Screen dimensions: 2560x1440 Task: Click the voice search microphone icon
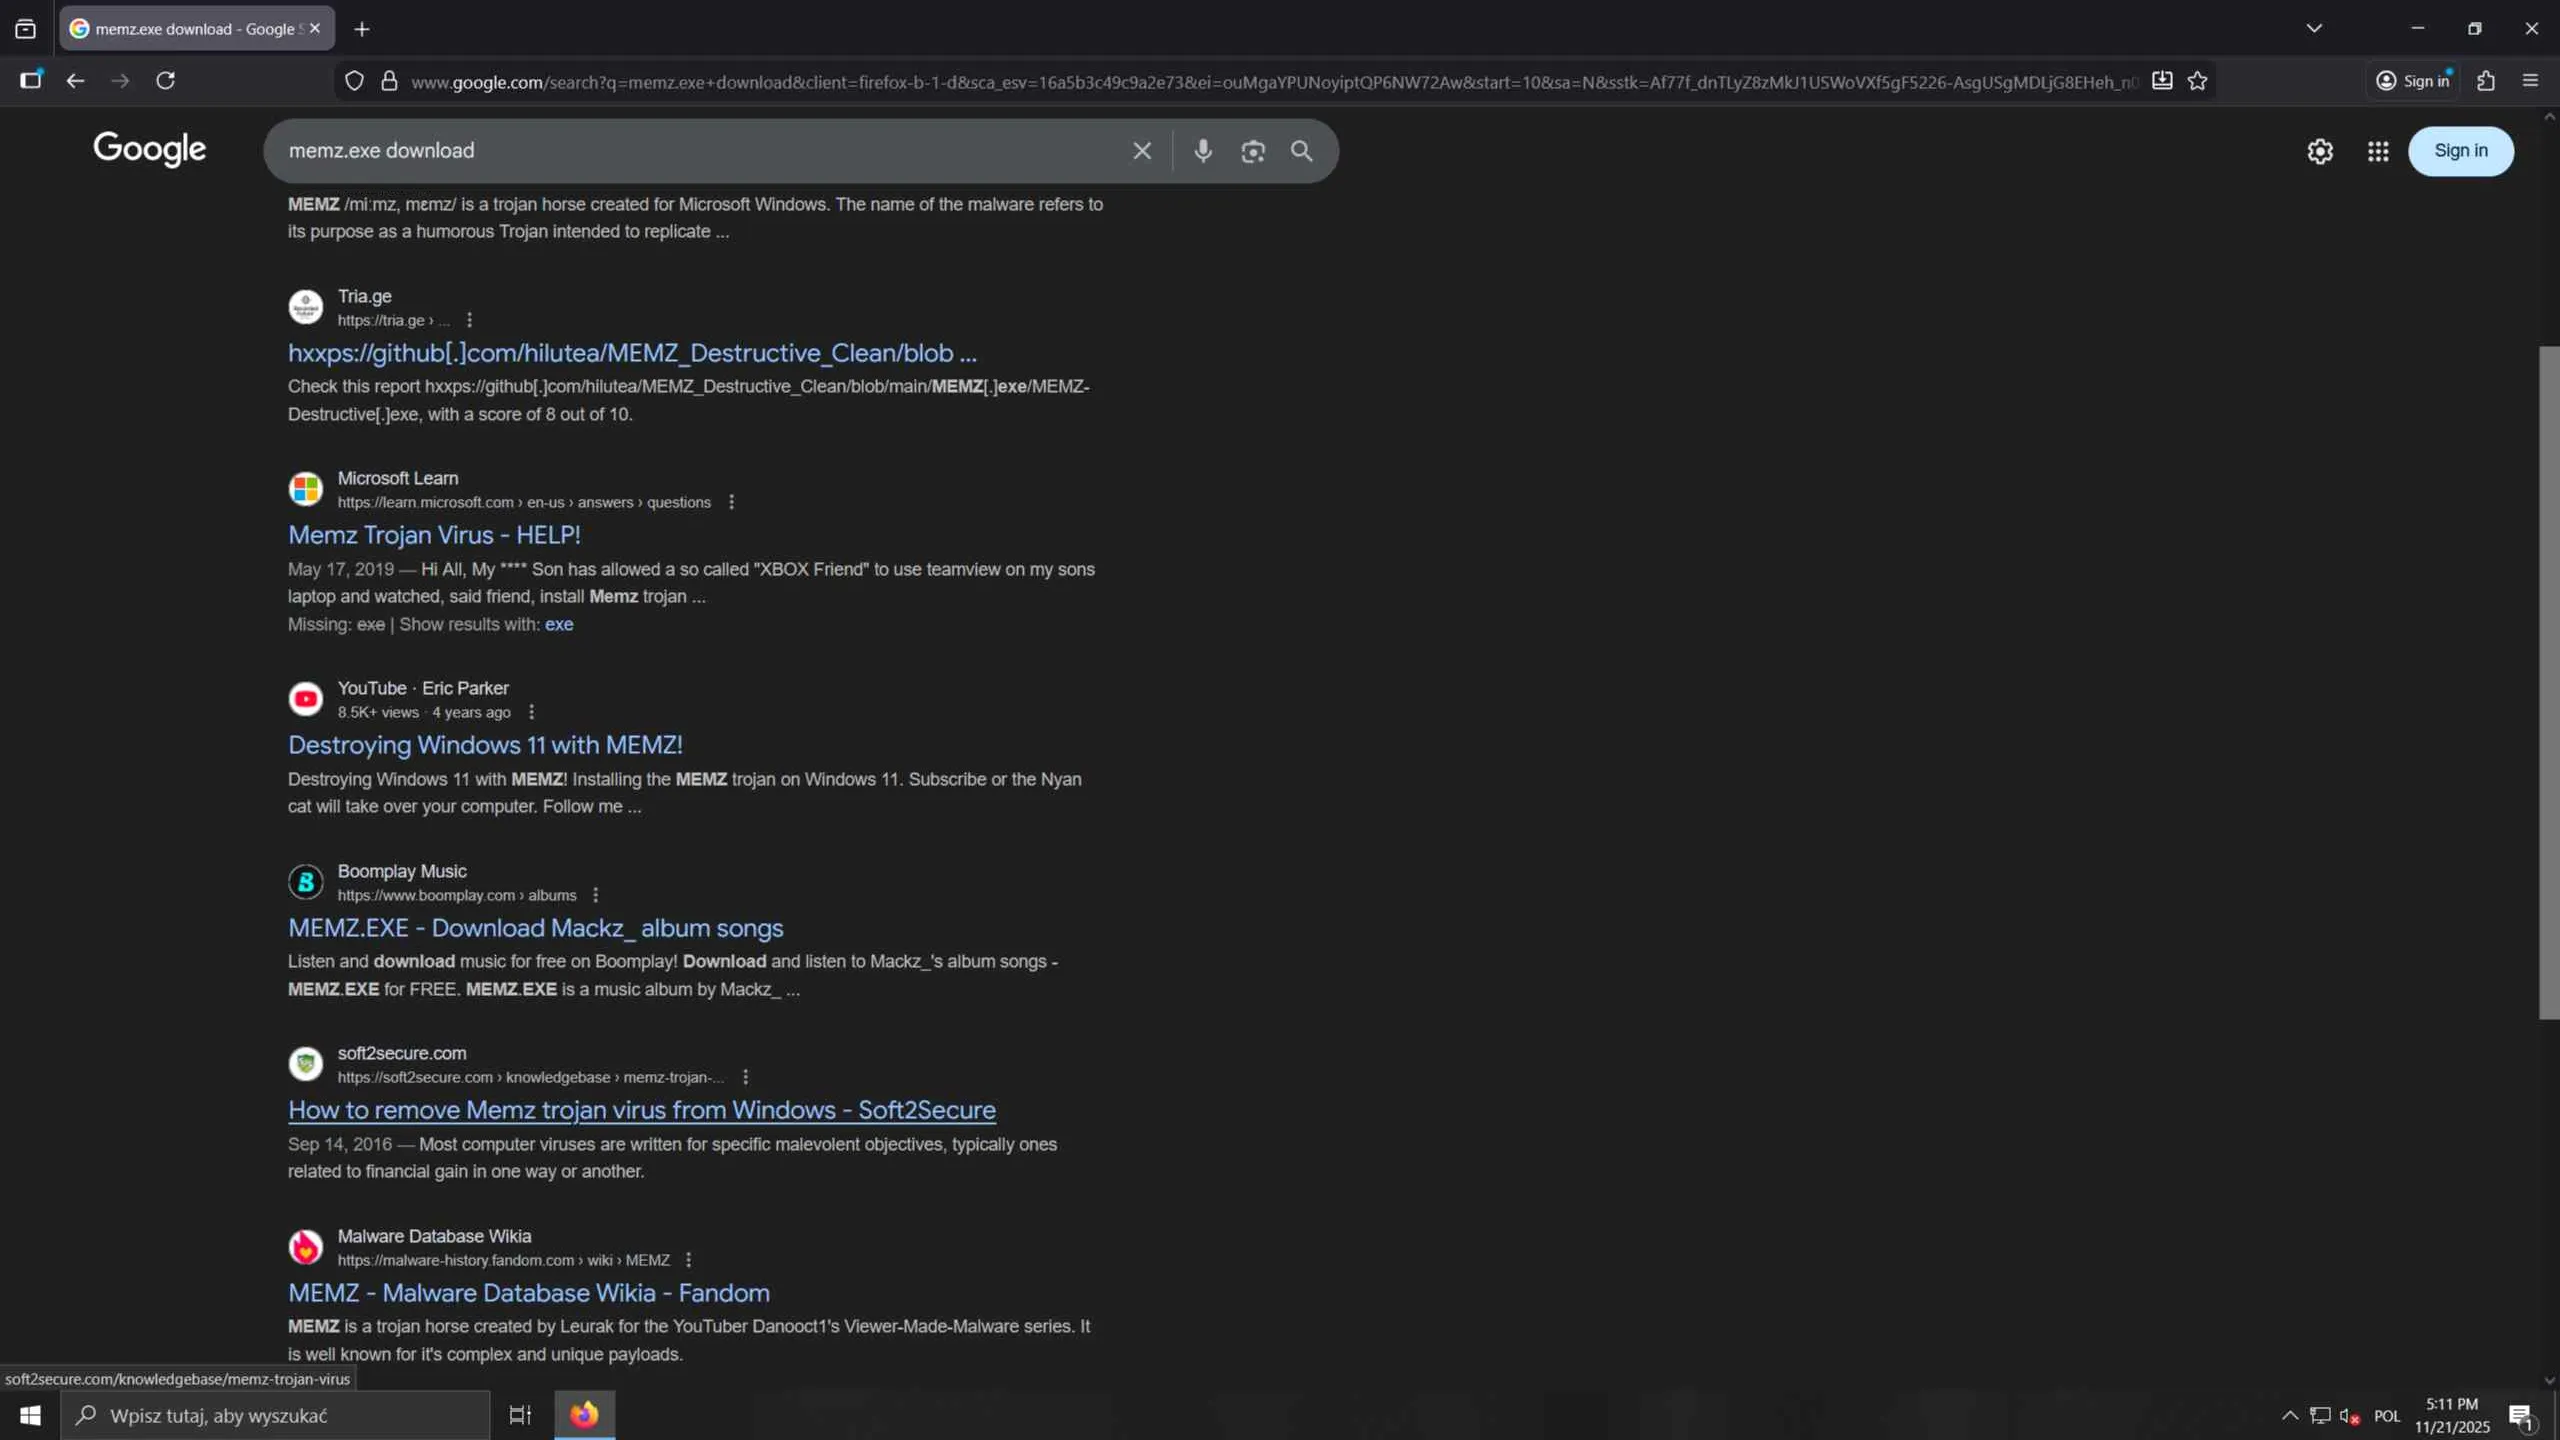(x=1203, y=151)
